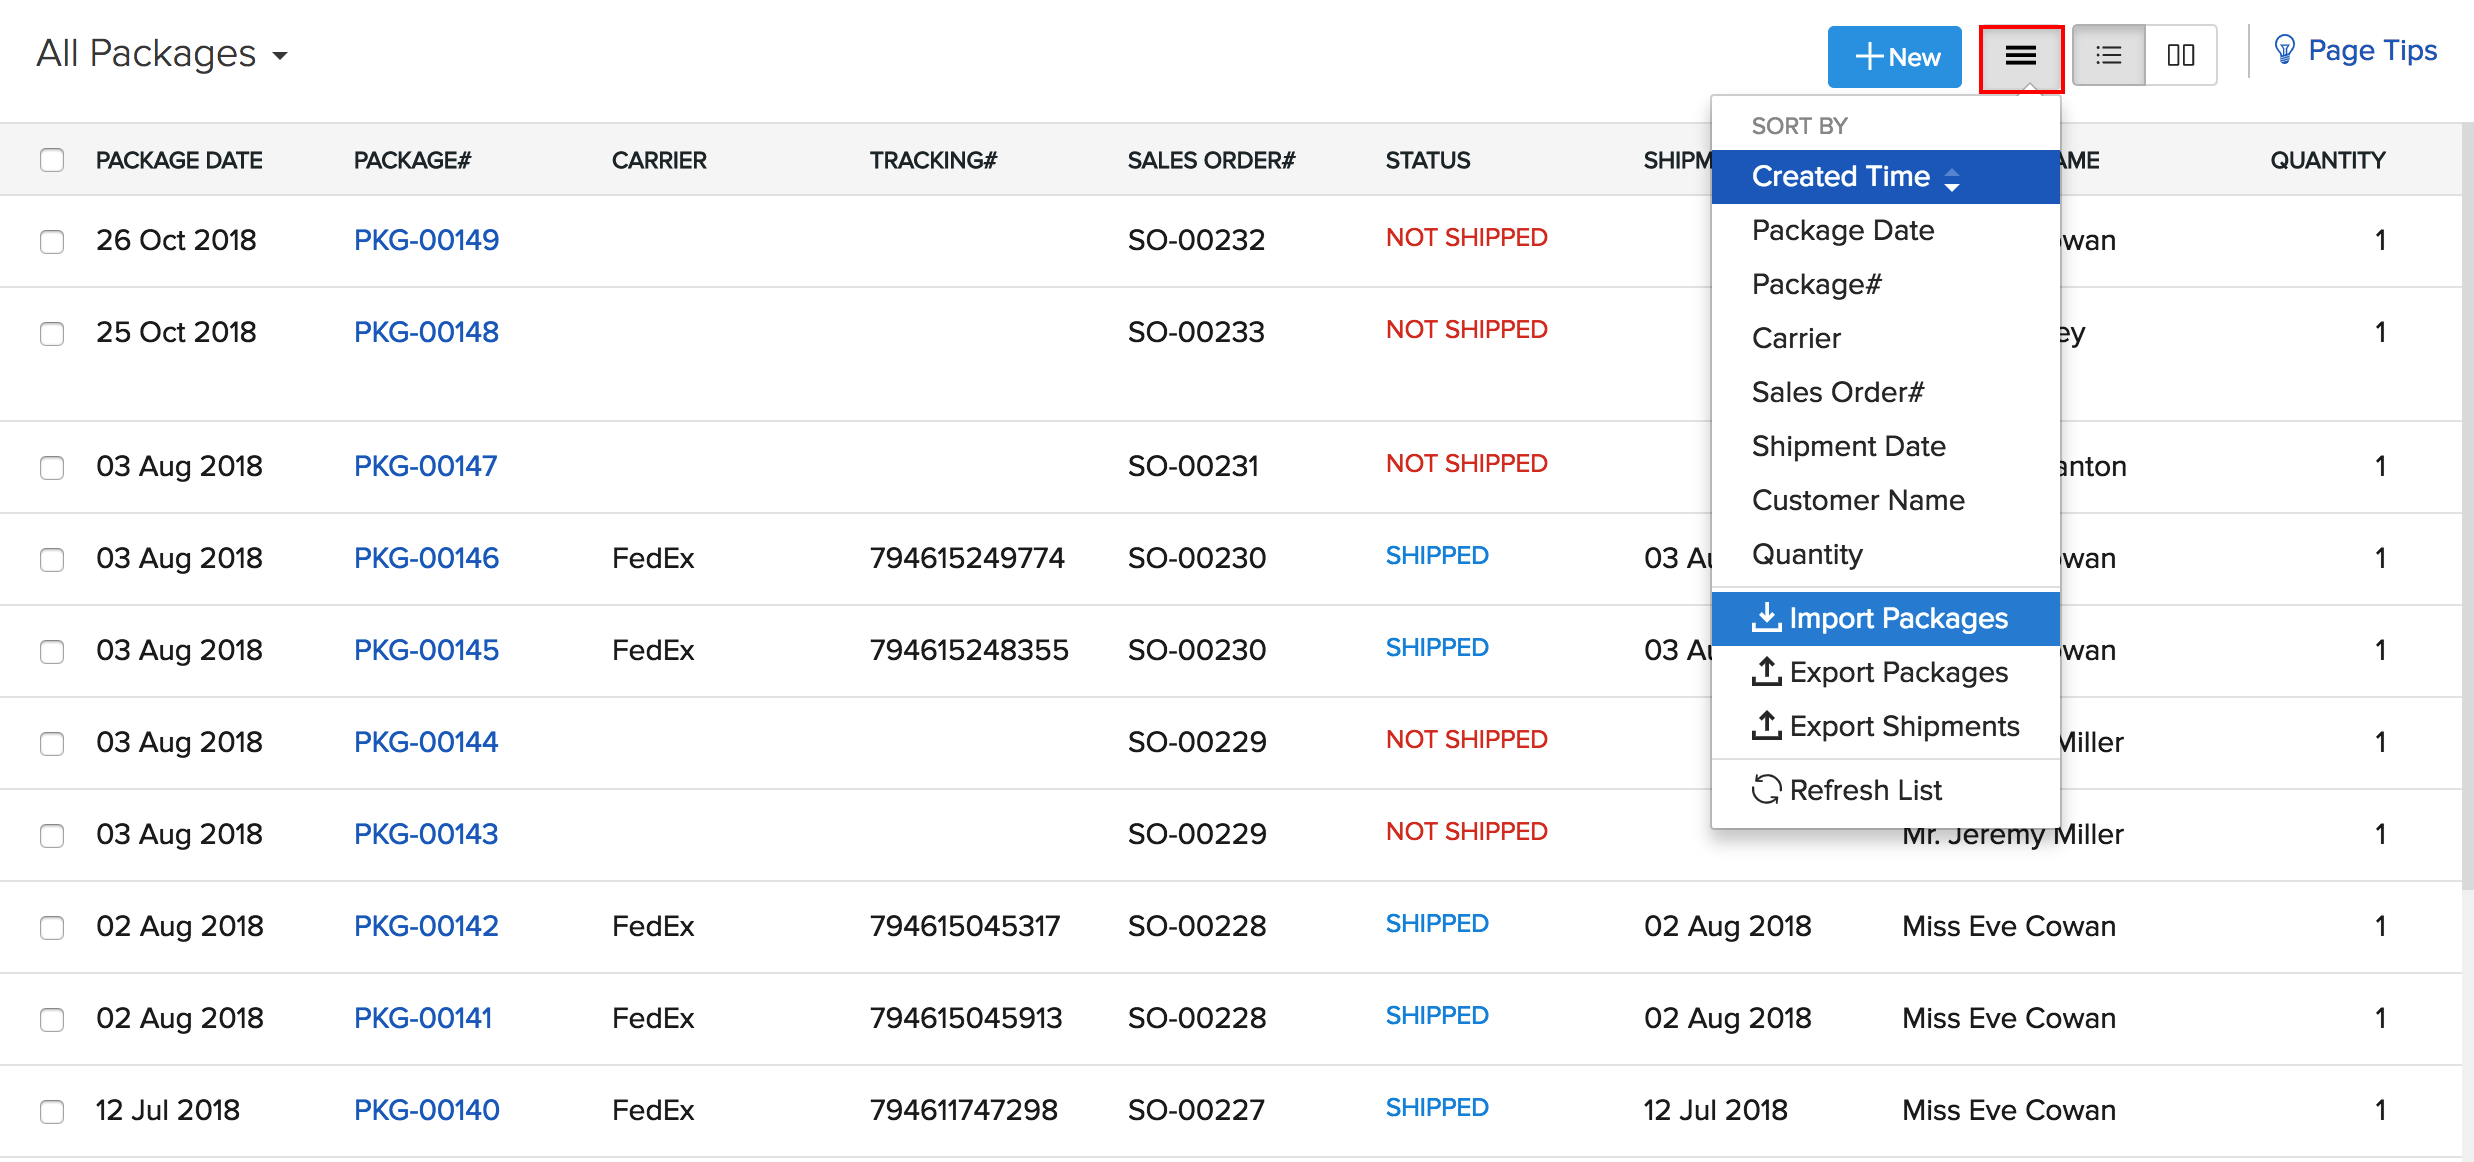This screenshot has height=1162, width=2474.
Task: Select Package Date sort option
Action: pyautogui.click(x=1842, y=230)
